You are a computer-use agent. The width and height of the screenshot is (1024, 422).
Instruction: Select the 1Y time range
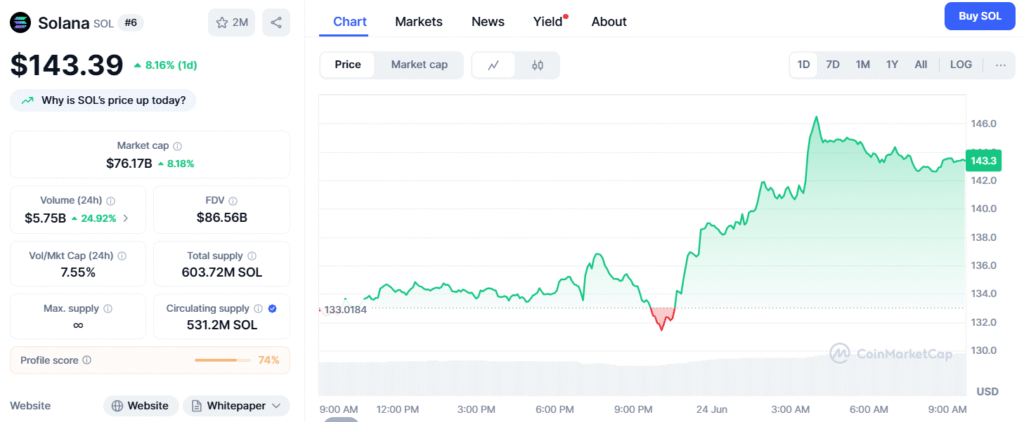(x=892, y=65)
